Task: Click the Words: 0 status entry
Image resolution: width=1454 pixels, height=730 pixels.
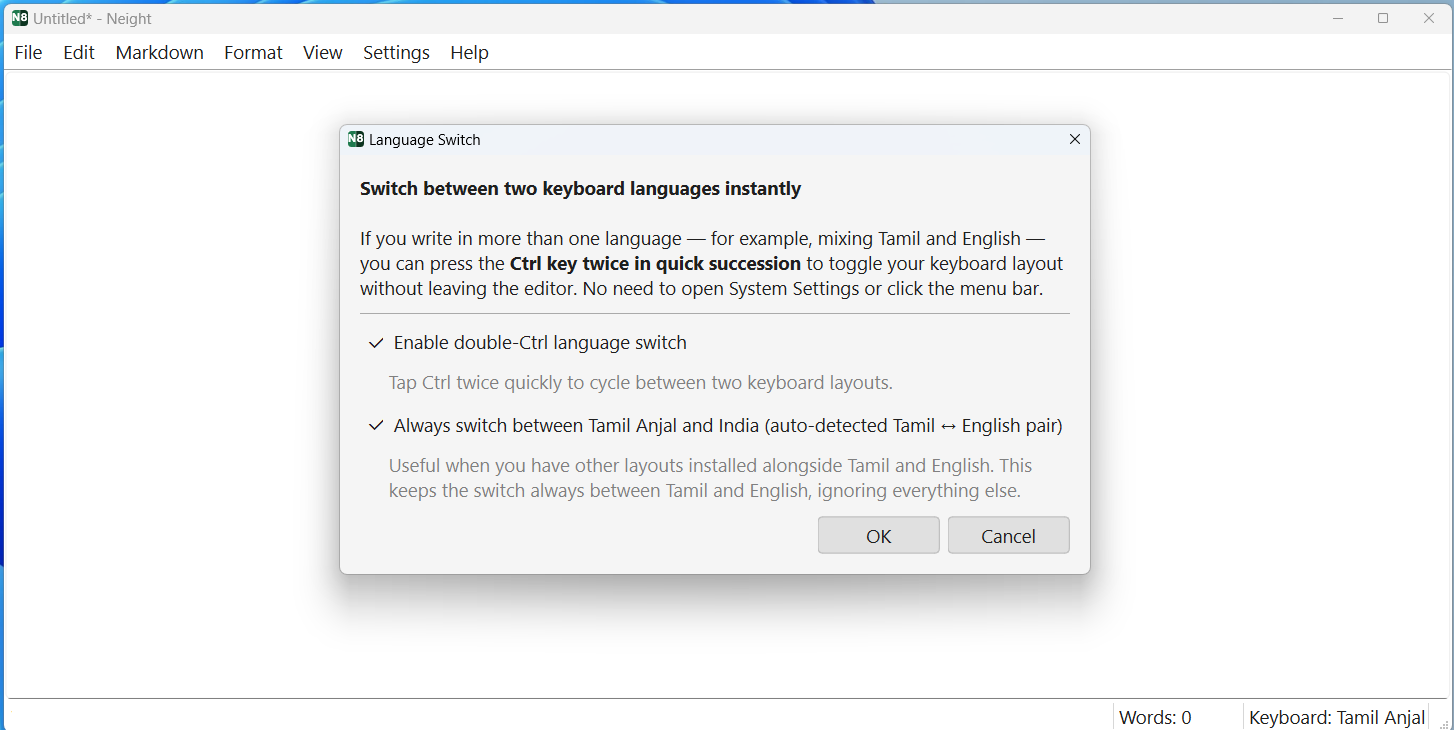Action: (1155, 717)
